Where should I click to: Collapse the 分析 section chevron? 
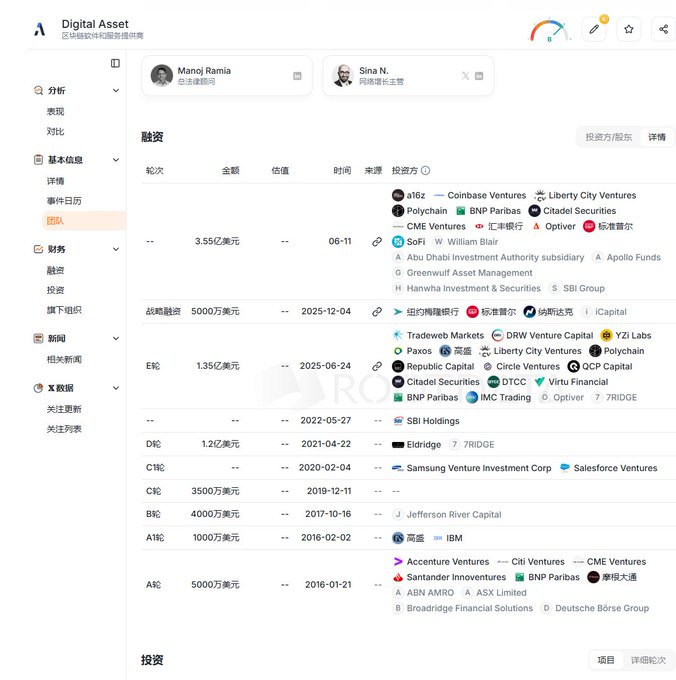tap(116, 90)
